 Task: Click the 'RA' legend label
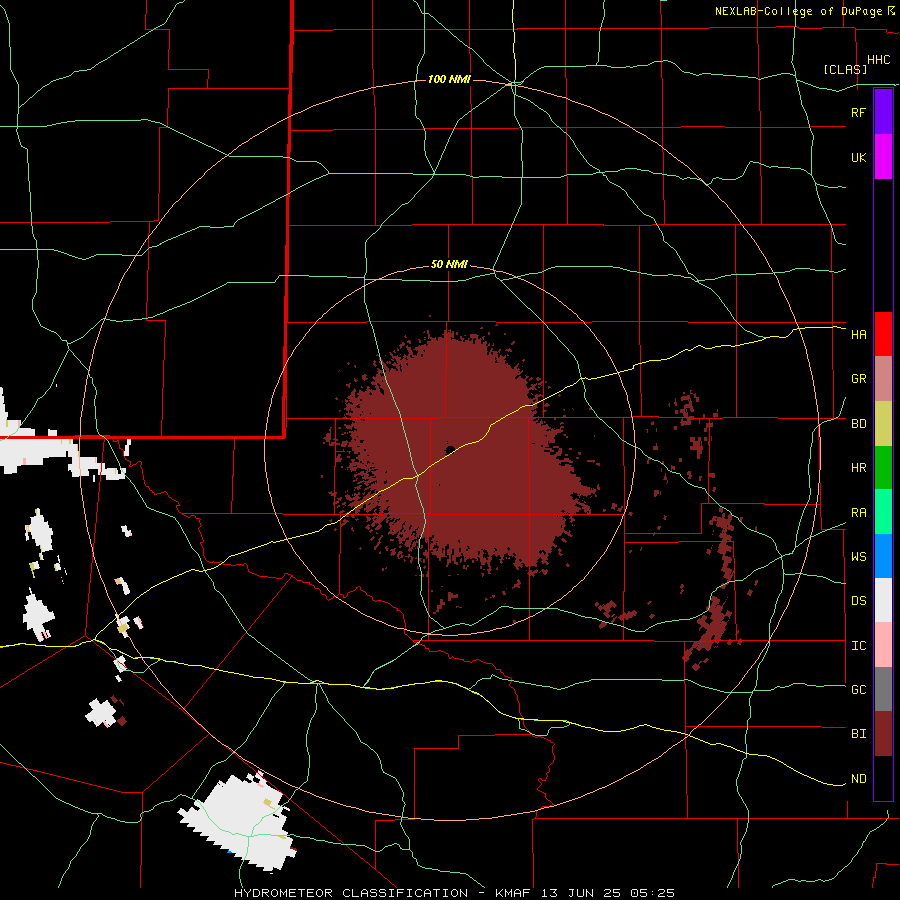click(x=858, y=513)
